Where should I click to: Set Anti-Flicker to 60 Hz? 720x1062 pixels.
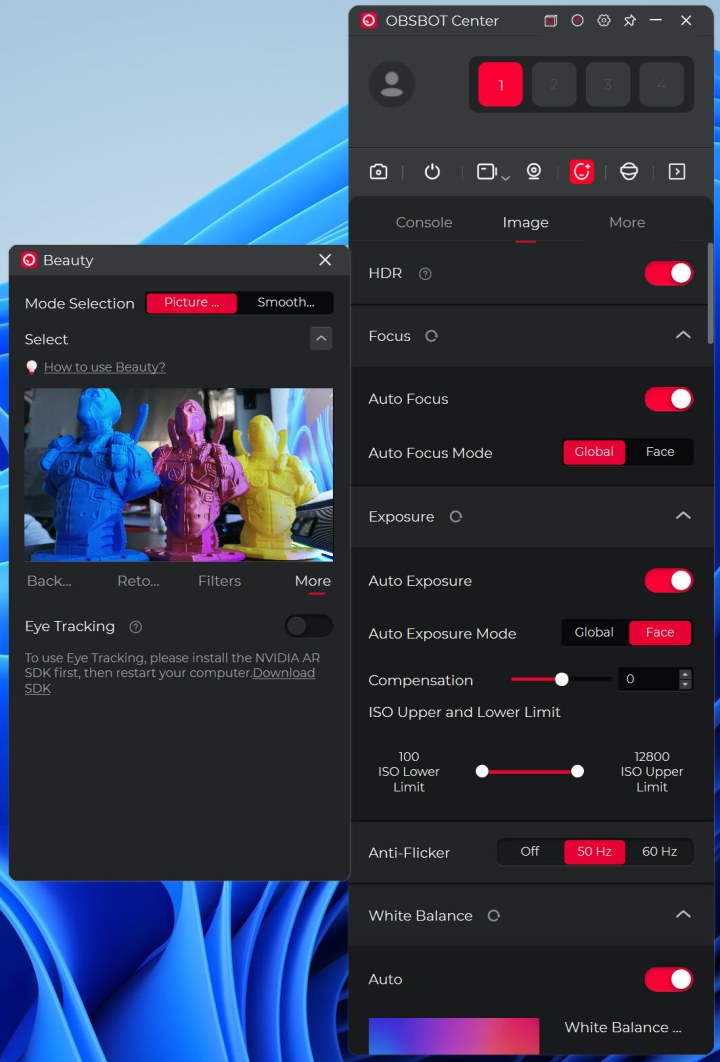pos(659,852)
